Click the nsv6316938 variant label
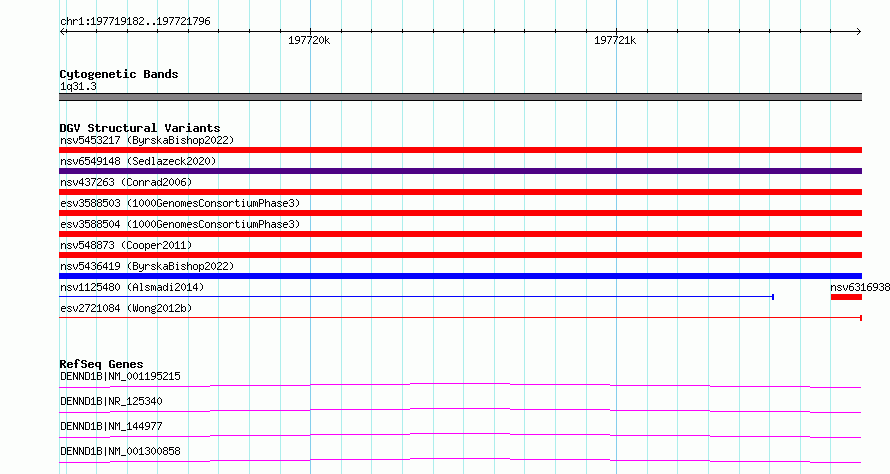Viewport: 890px width, 474px height. pos(860,287)
